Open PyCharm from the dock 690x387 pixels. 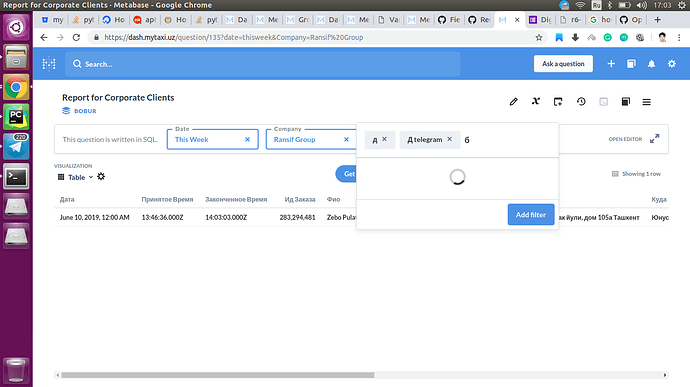[16, 117]
